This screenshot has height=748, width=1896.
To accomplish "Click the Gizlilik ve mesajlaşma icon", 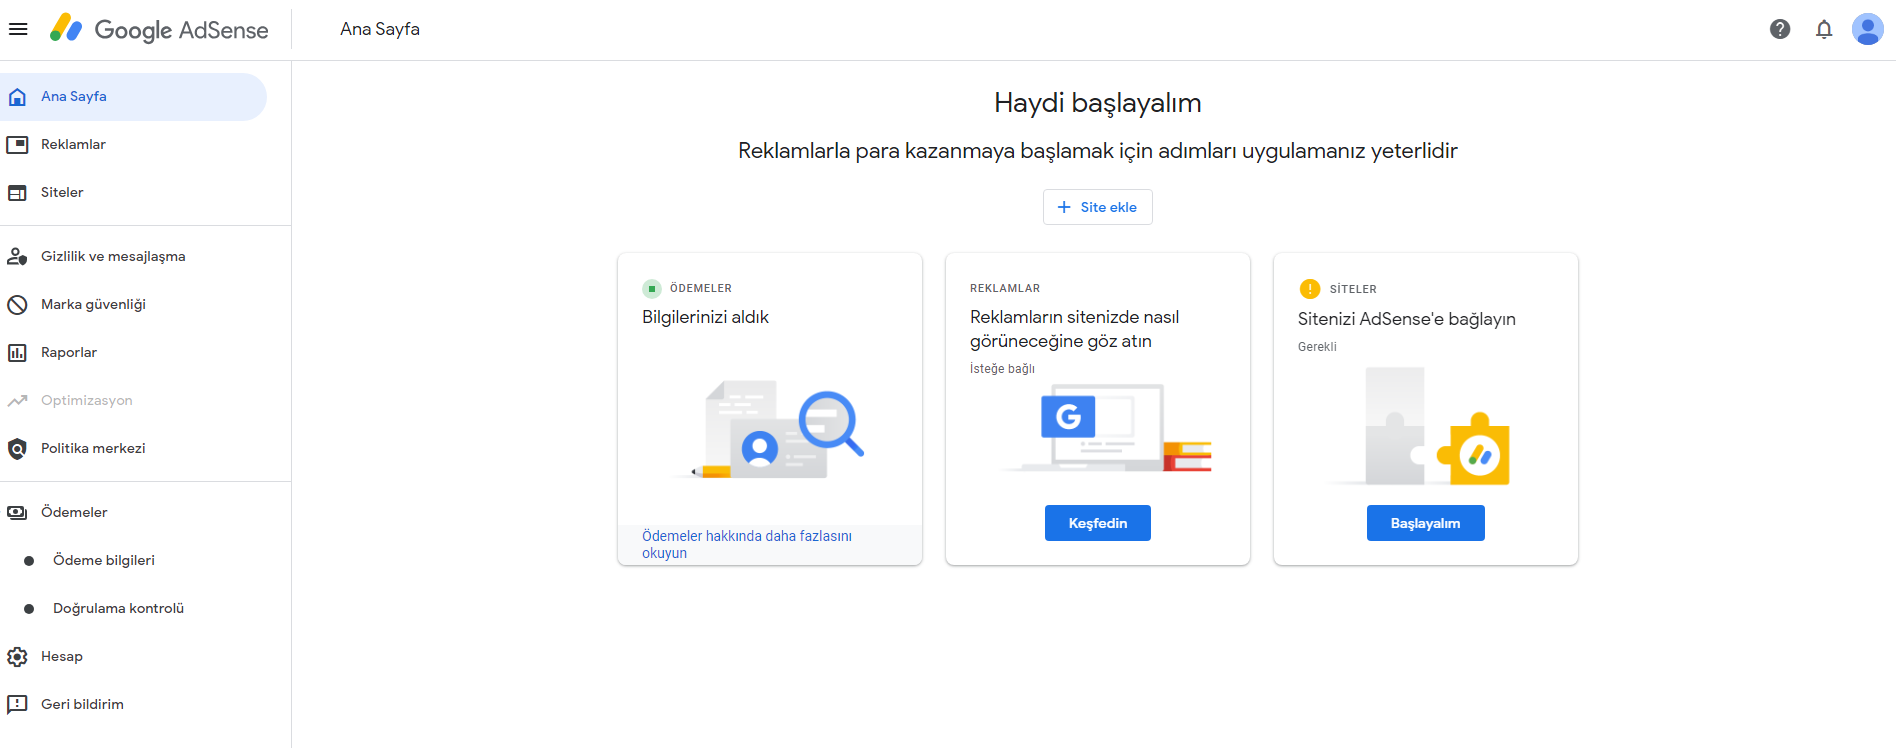I will pos(17,257).
